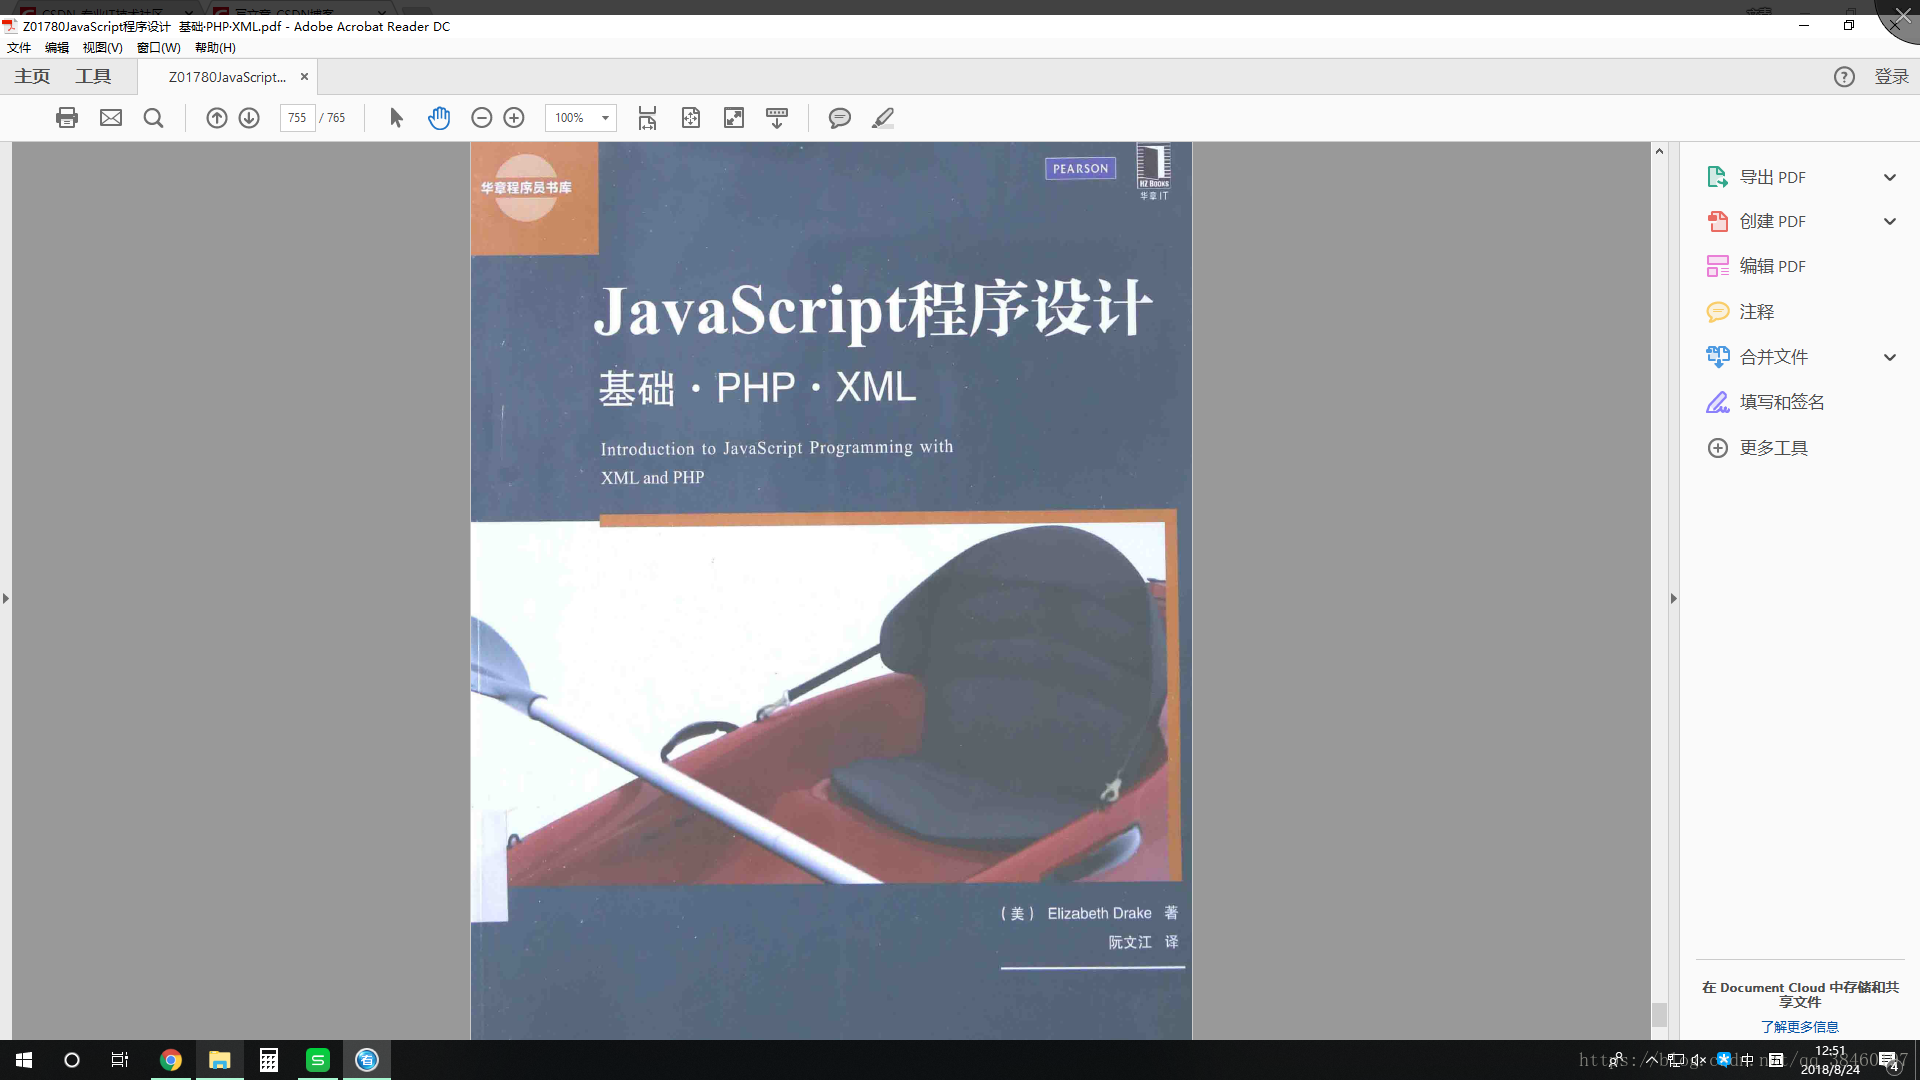The width and height of the screenshot is (1920, 1080).
Task: Open Calculator from the taskbar
Action: tap(268, 1060)
